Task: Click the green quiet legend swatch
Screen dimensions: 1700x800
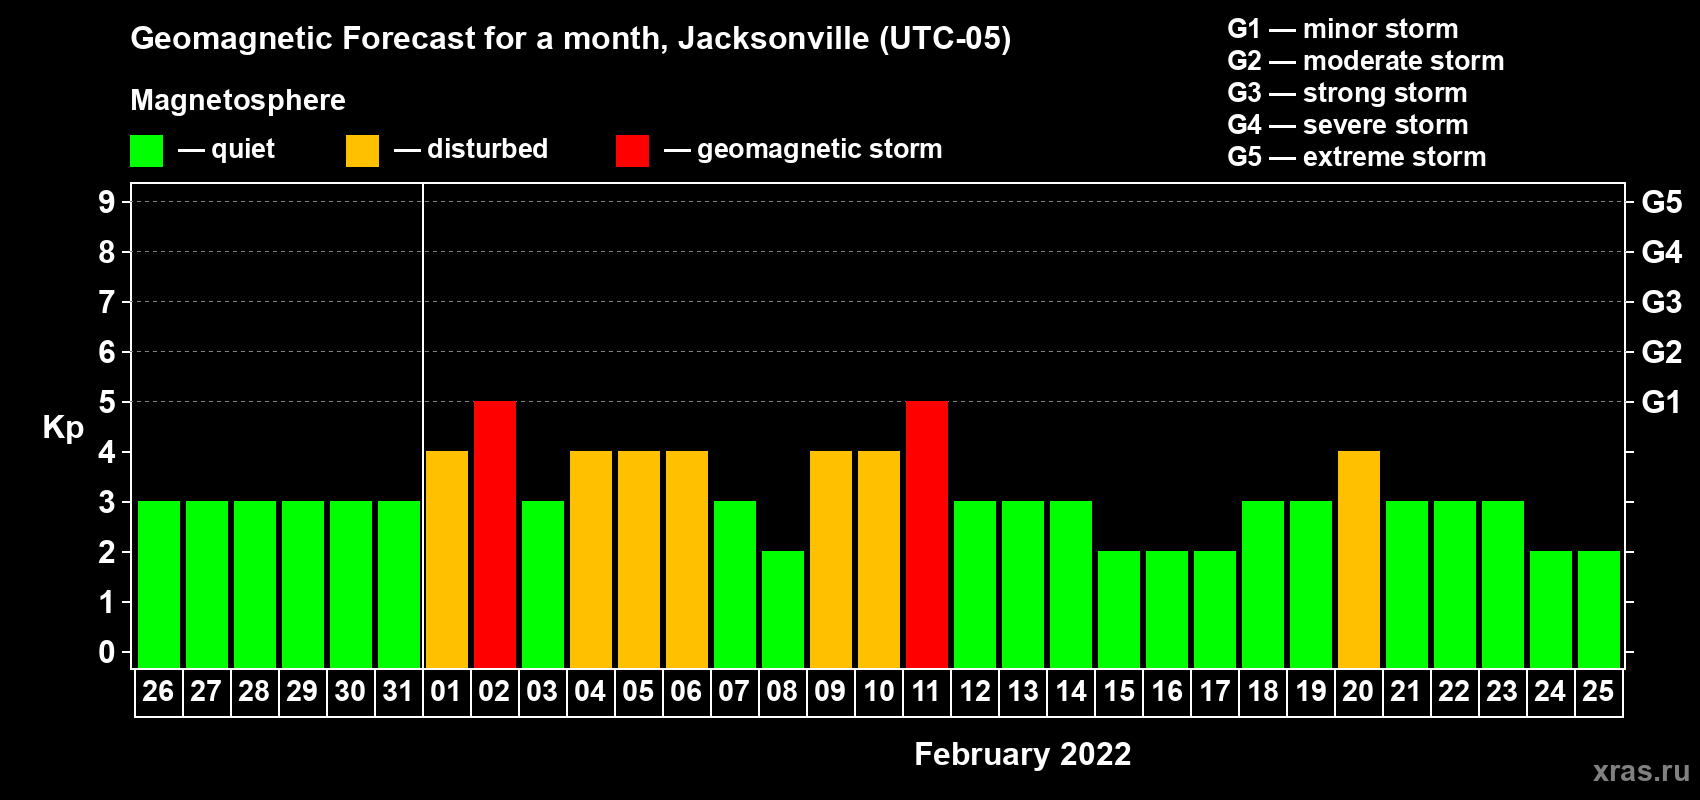Action: coord(146,151)
